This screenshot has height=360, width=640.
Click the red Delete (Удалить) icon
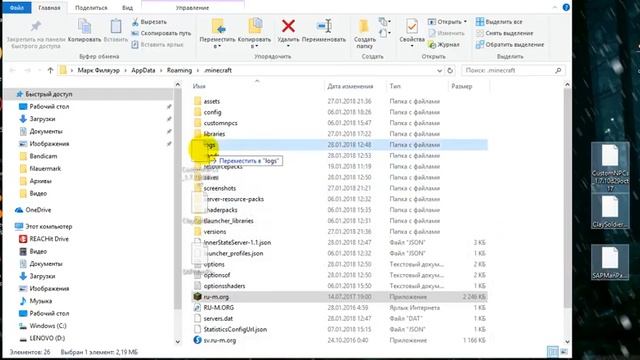click(288, 27)
